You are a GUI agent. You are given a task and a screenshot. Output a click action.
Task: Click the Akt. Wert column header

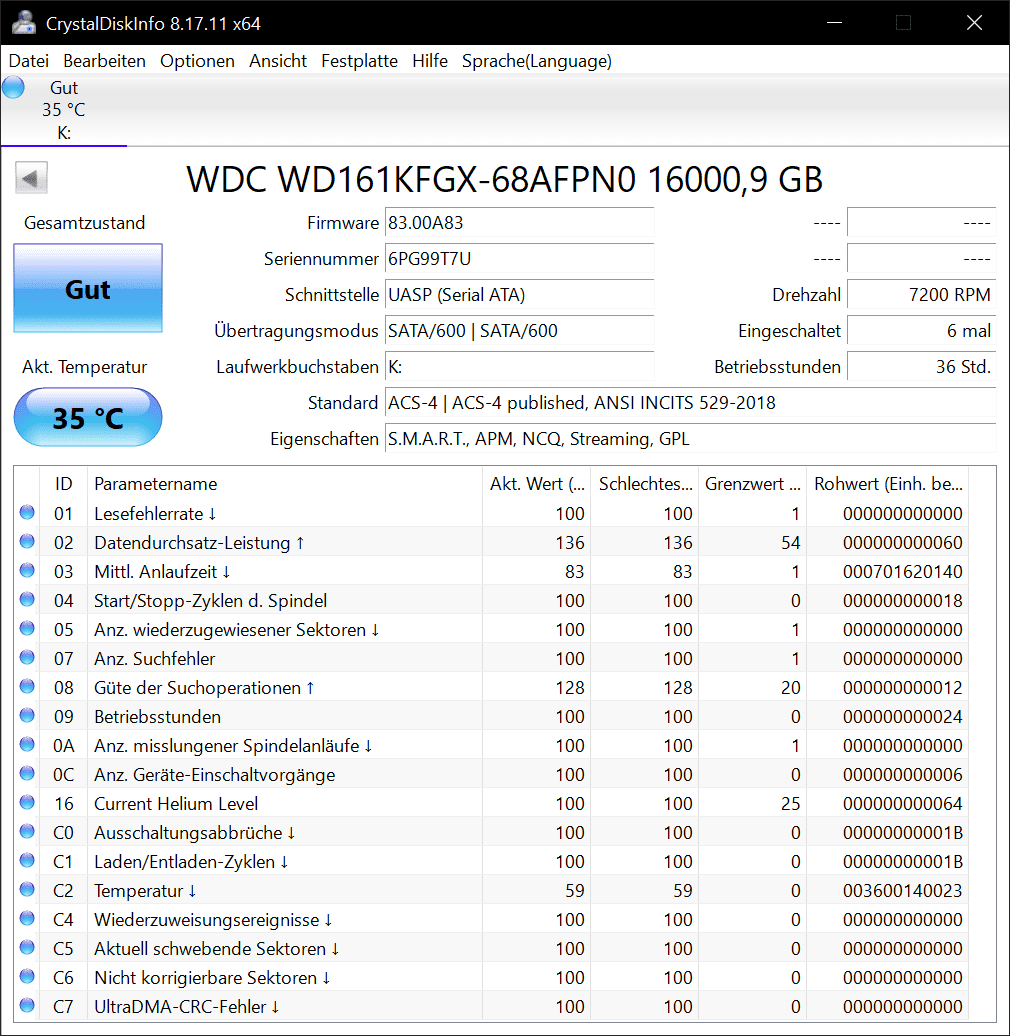(536, 484)
